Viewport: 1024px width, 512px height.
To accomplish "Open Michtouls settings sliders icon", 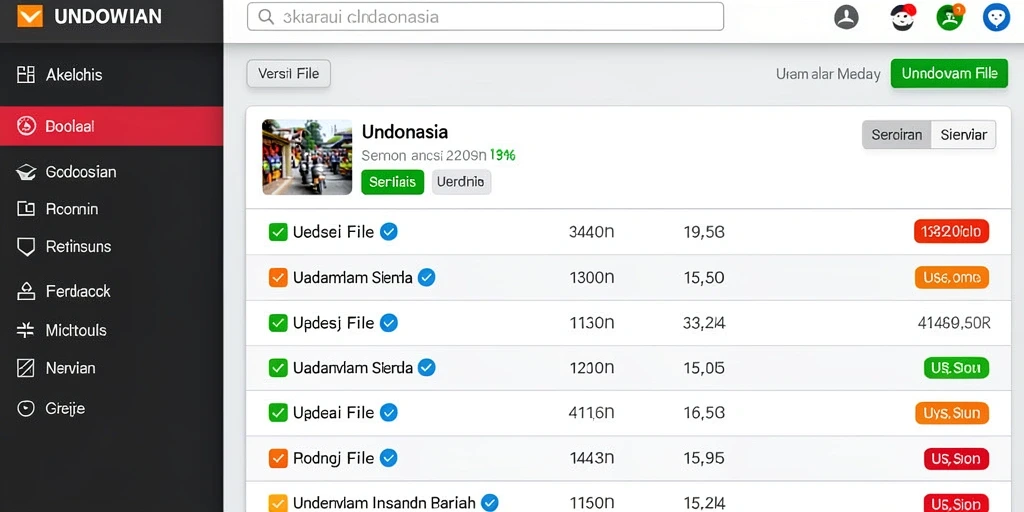I will 25,330.
